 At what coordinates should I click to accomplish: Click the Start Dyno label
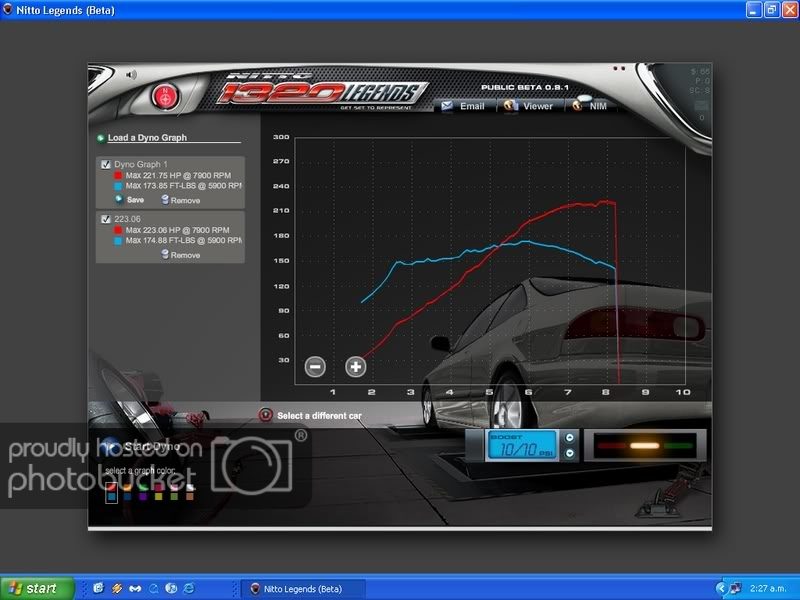[x=152, y=446]
